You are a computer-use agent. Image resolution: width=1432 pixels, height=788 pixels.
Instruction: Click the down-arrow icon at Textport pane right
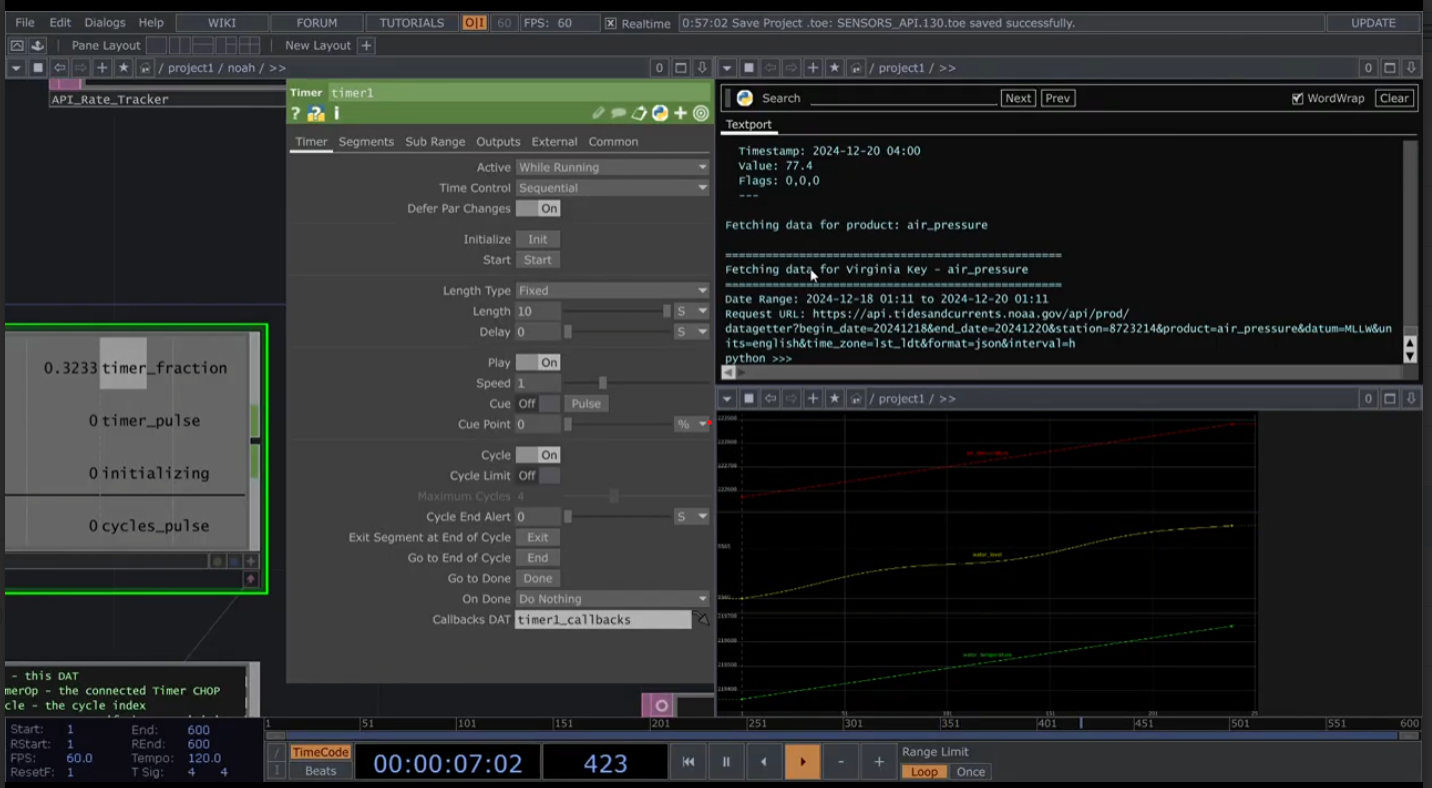[1411, 68]
